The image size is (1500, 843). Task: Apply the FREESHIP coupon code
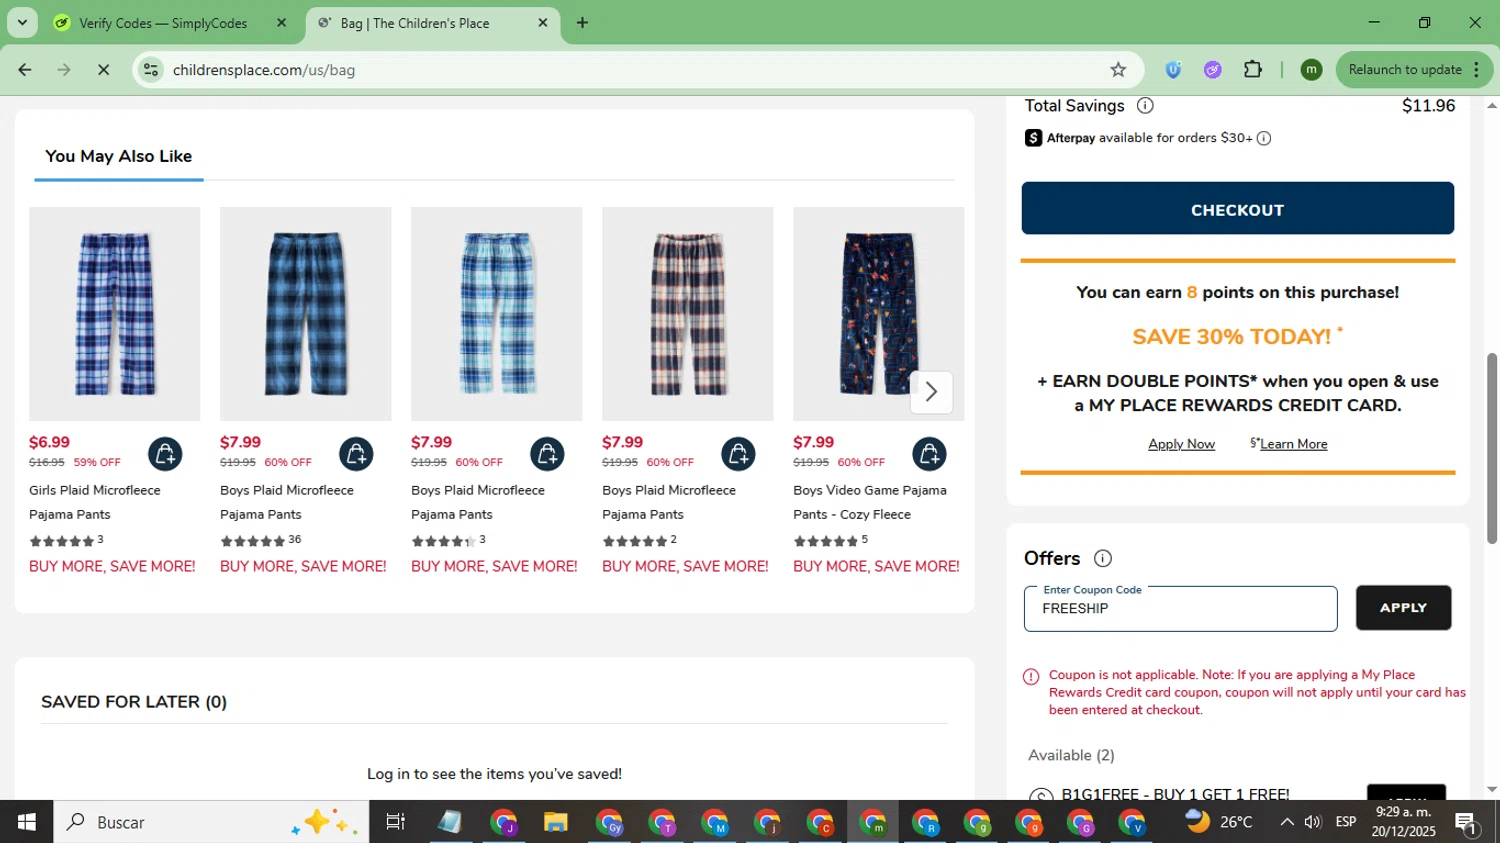[x=1403, y=608]
